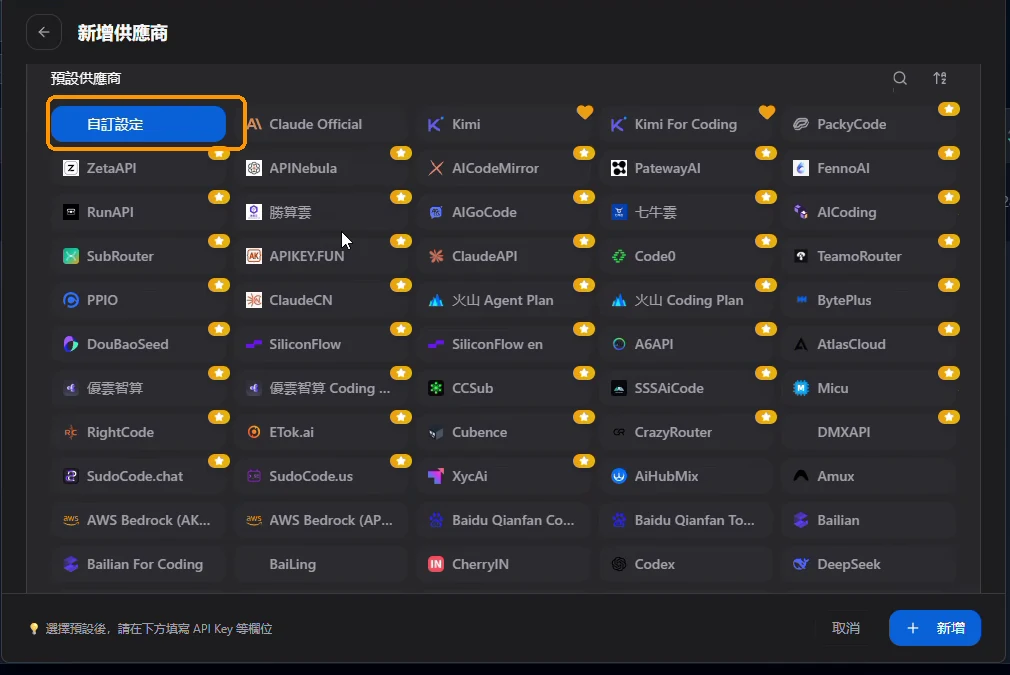The width and height of the screenshot is (1010, 675).
Task: Click the back arrow button
Action: tap(44, 32)
